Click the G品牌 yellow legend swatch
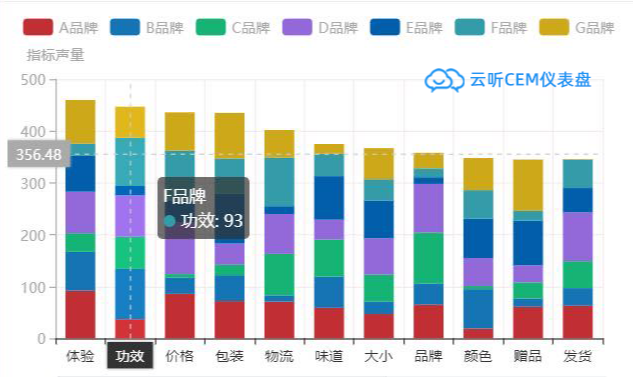 pyautogui.click(x=554, y=27)
